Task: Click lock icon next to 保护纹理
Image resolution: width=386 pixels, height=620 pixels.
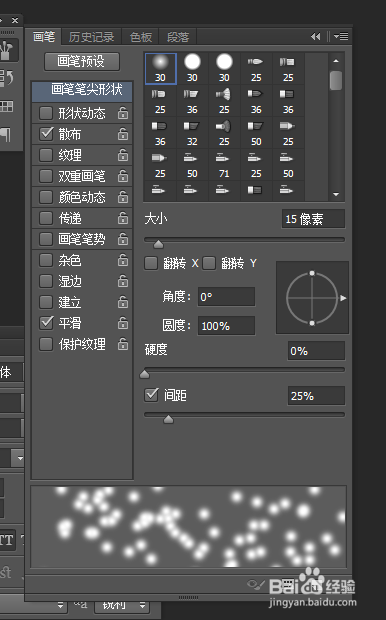Action: 123,344
